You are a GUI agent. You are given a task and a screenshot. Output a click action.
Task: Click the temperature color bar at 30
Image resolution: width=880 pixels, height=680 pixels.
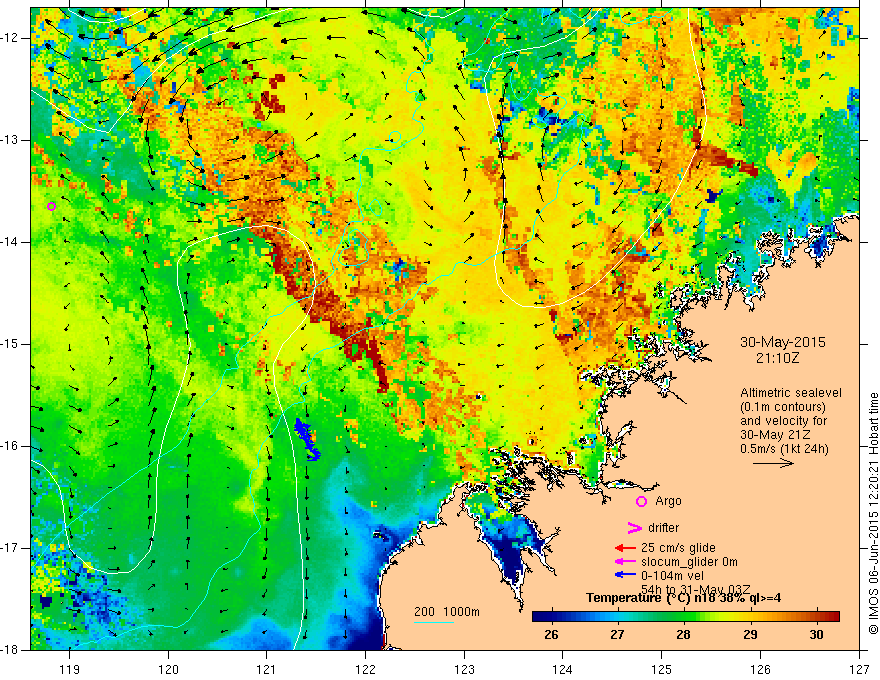pyautogui.click(x=817, y=617)
